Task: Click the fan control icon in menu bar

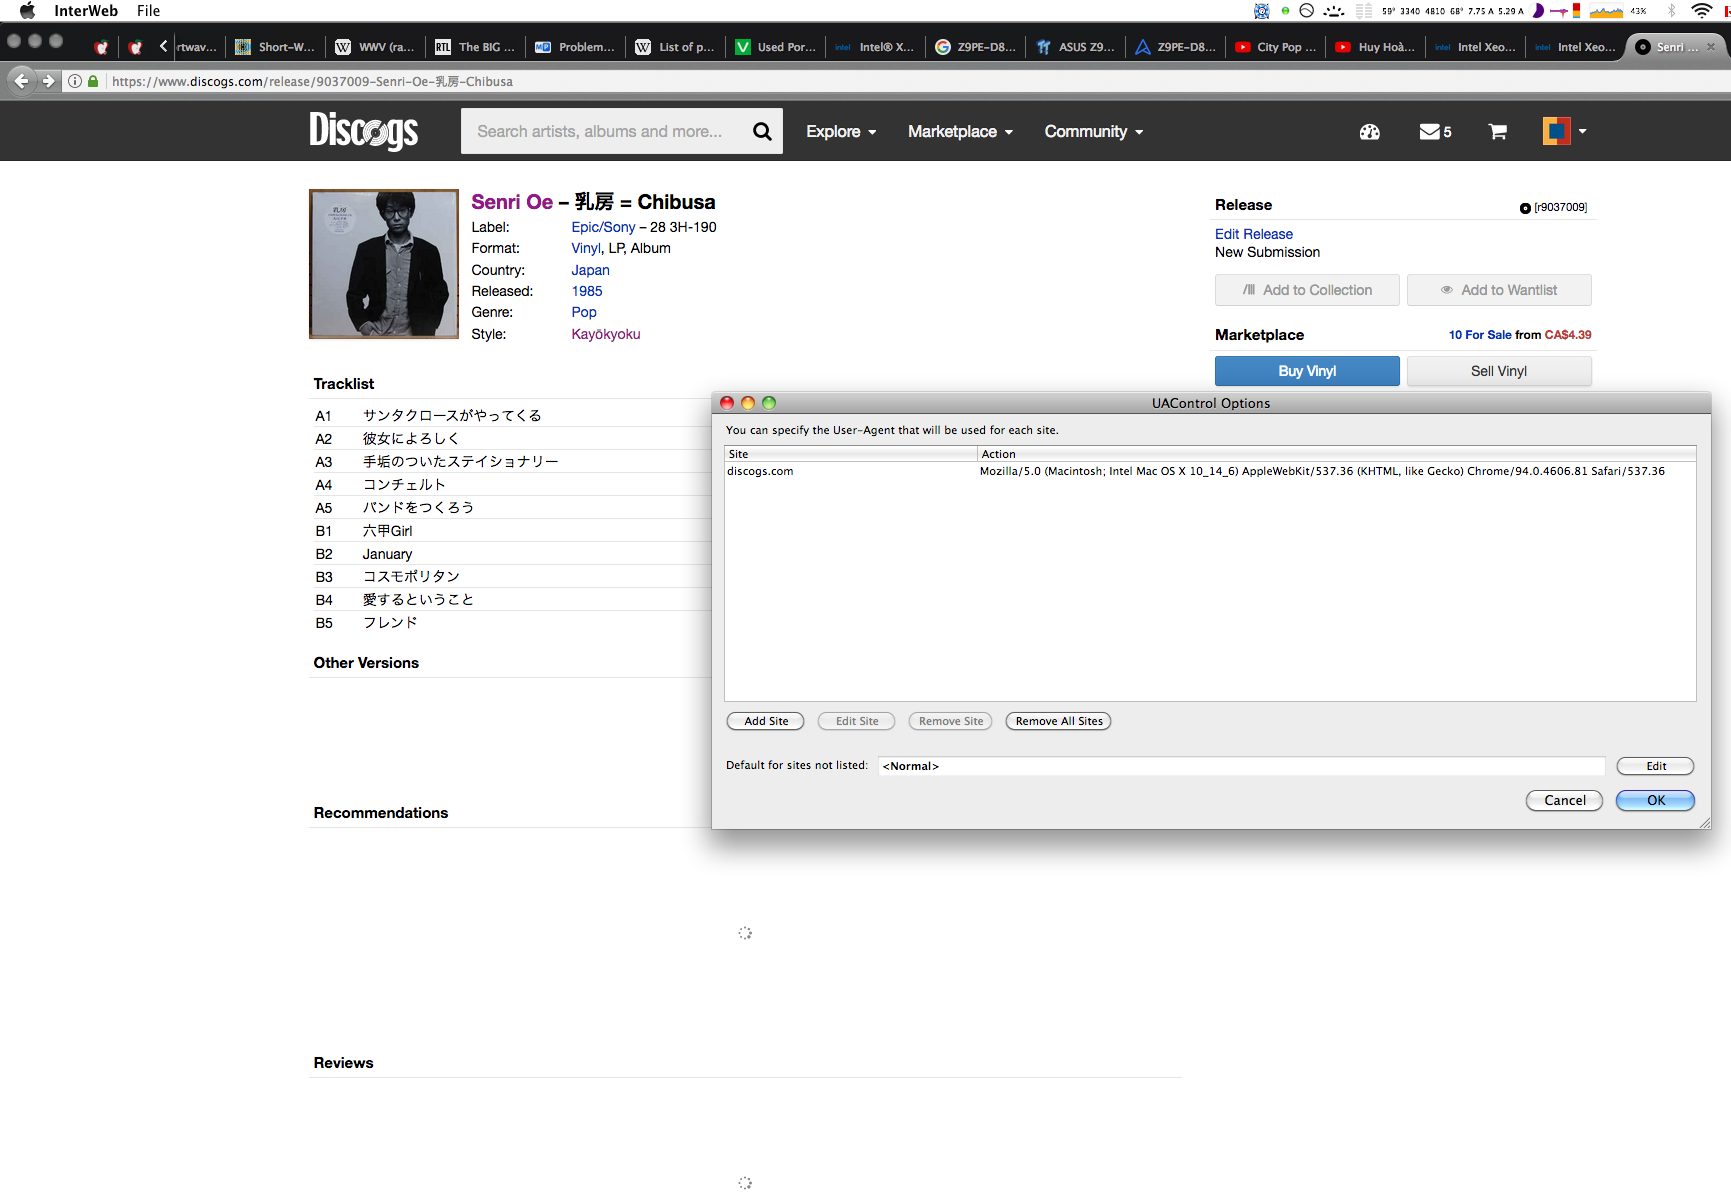Action: (x=1262, y=11)
